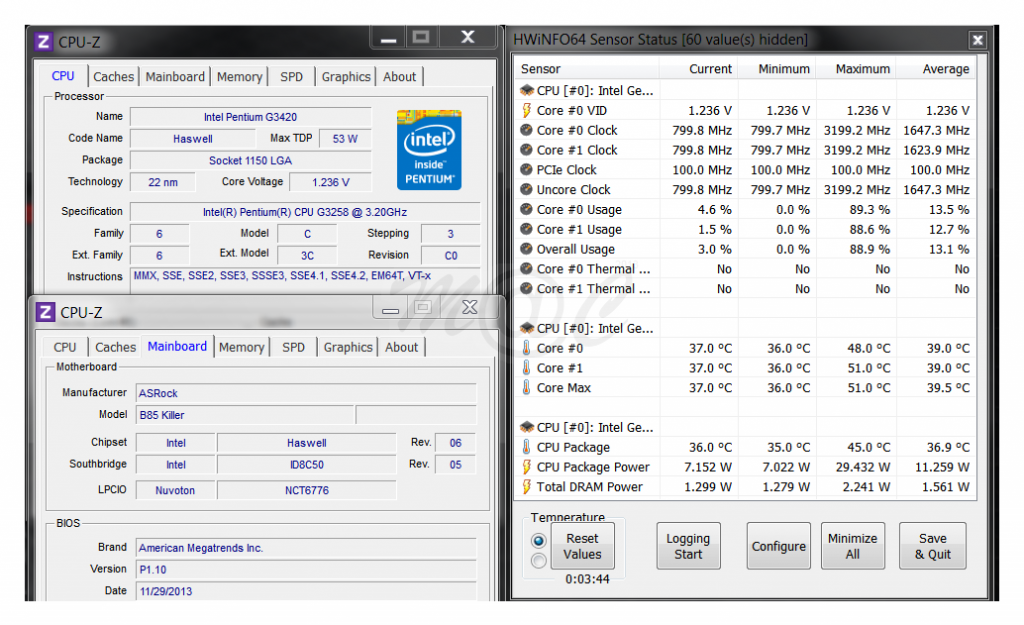This screenshot has height=625, width=1024.
Task: Switch to SPD tab in the lower CPU-Z window
Action: [x=293, y=347]
